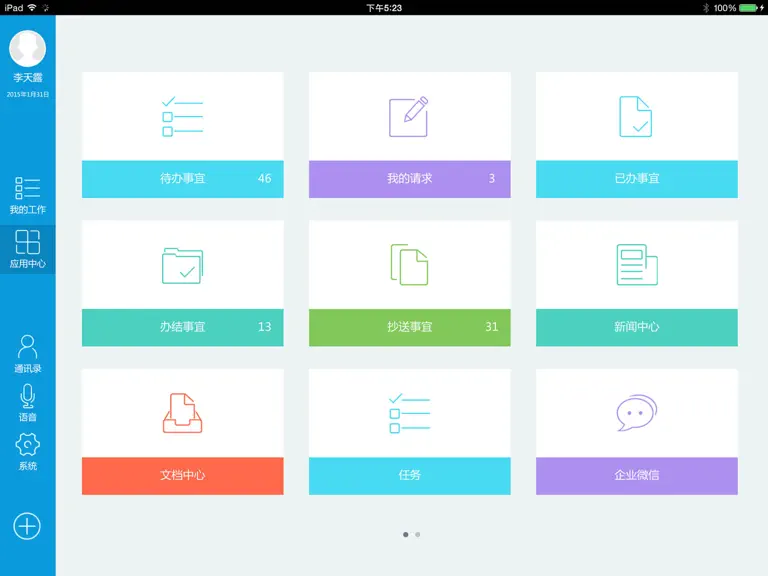
Task: Click the 文档中心 inbox tray icon
Action: pos(182,413)
